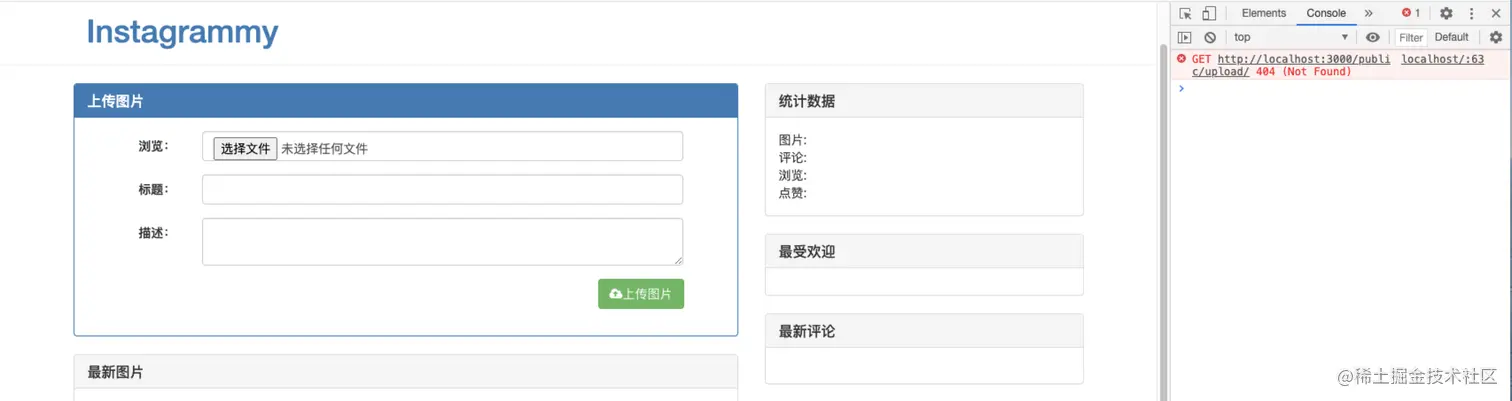Viewport: 1512px width, 401px height.
Task: Click the 图片: stats row
Action: coord(793,140)
